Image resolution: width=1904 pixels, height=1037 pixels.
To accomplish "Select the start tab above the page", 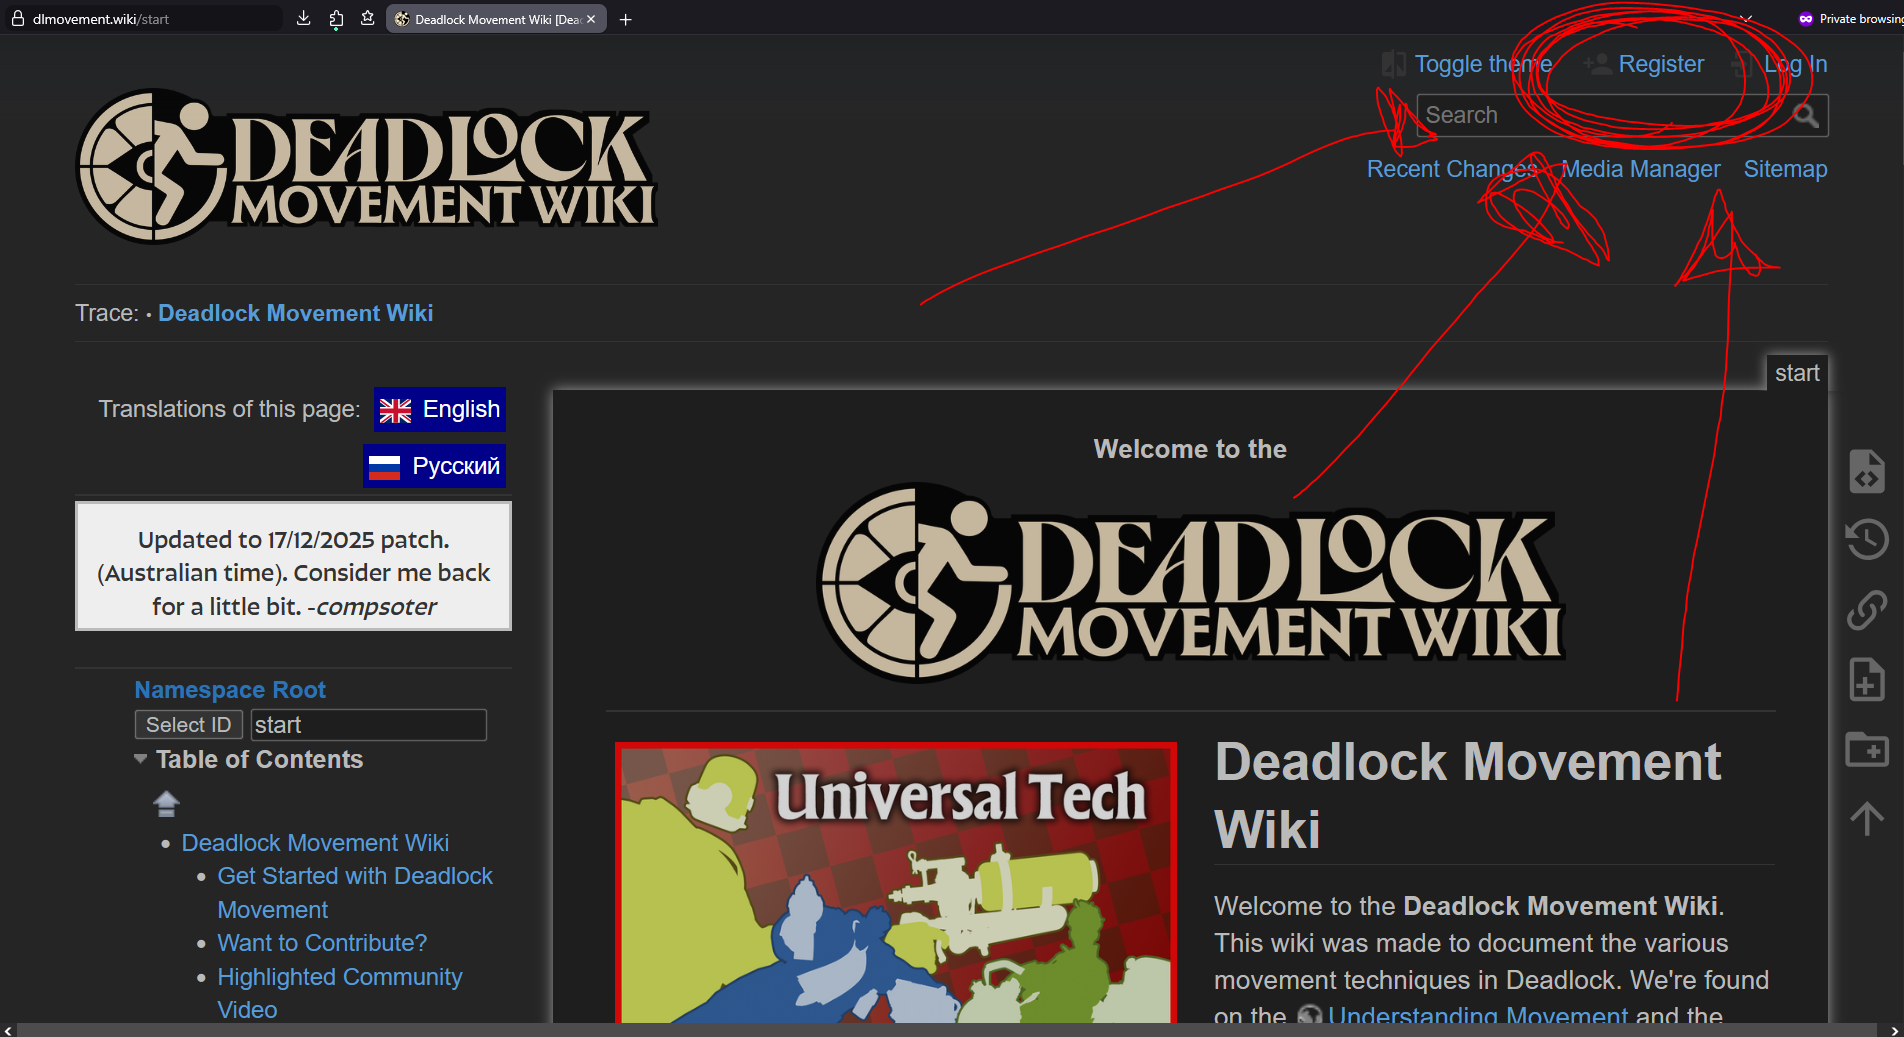I will tap(1797, 372).
